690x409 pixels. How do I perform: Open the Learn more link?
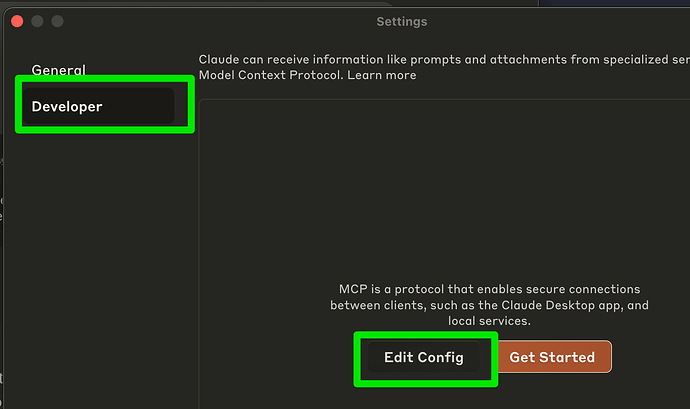[x=382, y=75]
